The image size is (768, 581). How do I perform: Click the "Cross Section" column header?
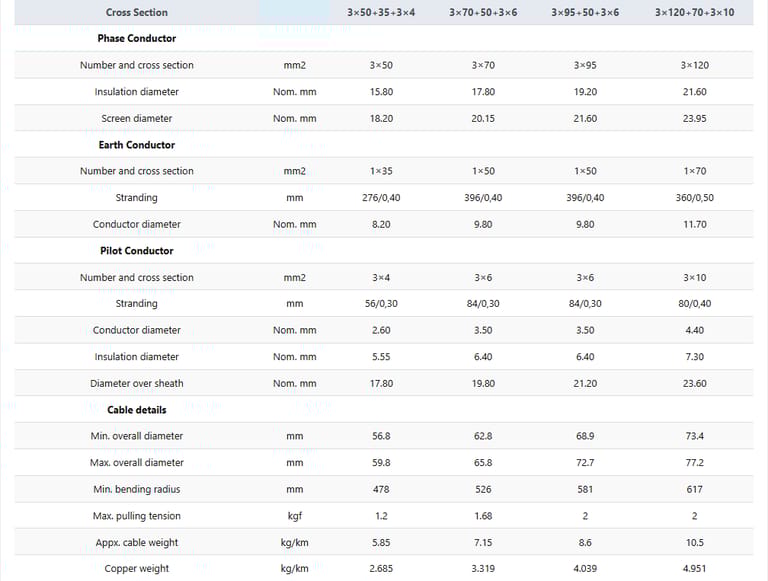coord(137,12)
